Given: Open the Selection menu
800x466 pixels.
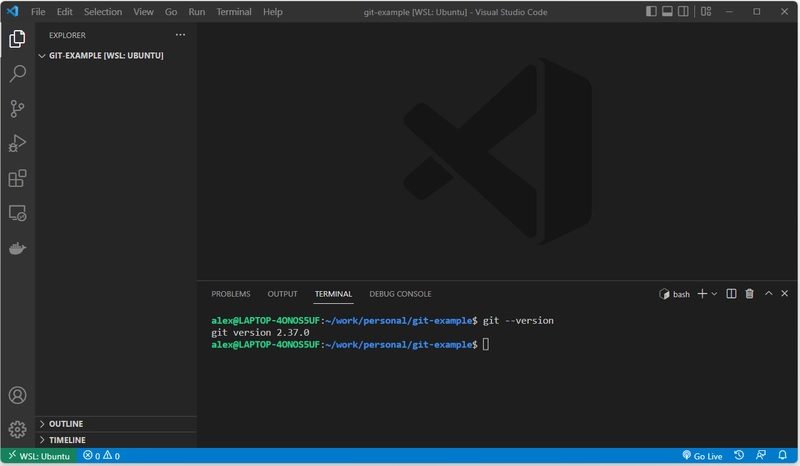Looking at the screenshot, I should point(103,12).
